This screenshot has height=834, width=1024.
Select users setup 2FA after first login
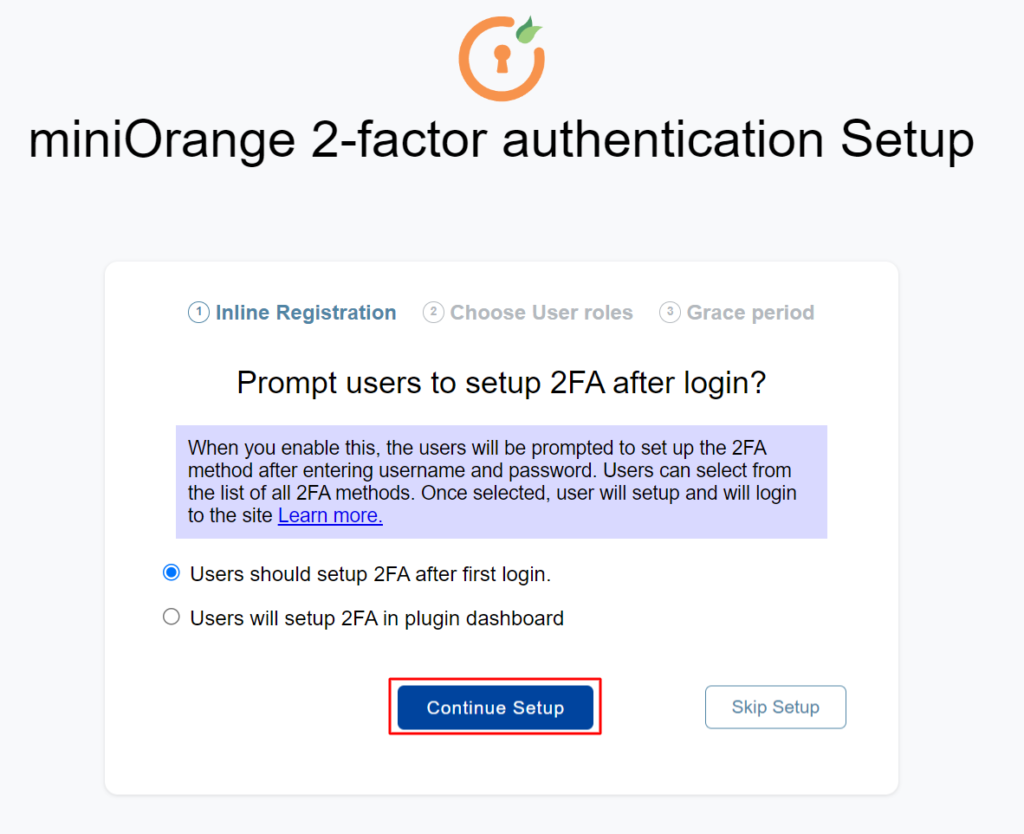coord(171,572)
